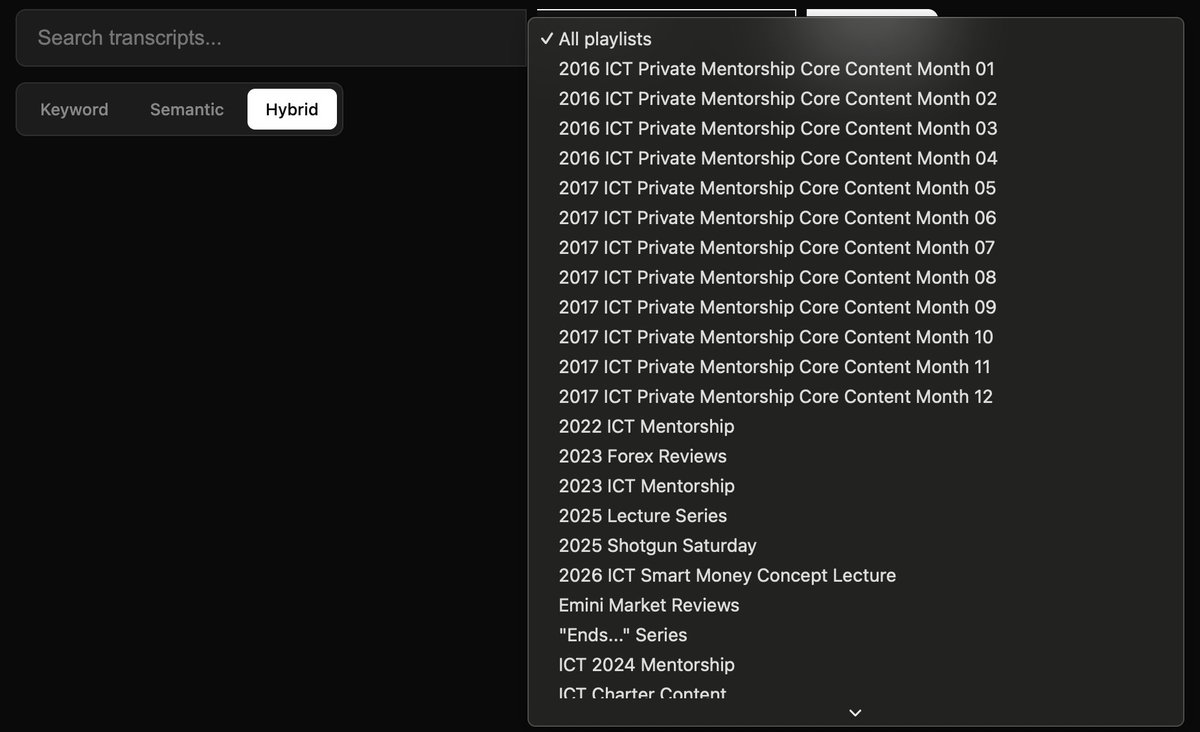
Task: Pick the 2023 ICT Mentorship playlist
Action: [855, 486]
